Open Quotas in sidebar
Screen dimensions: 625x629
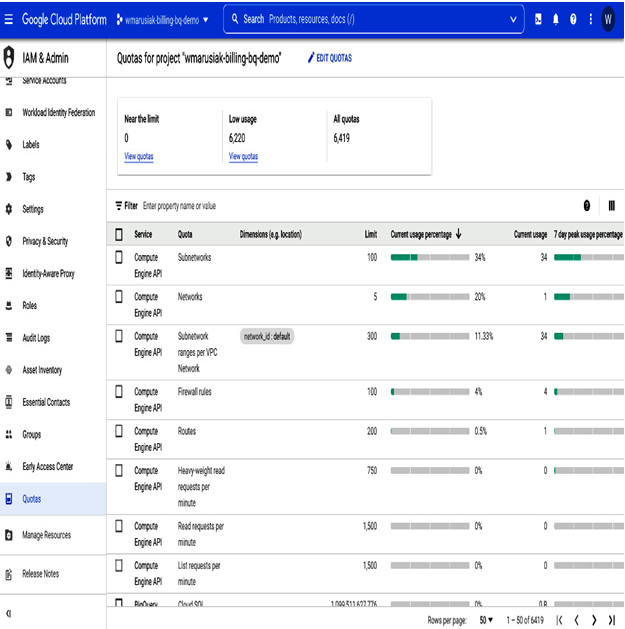[x=53, y=499]
